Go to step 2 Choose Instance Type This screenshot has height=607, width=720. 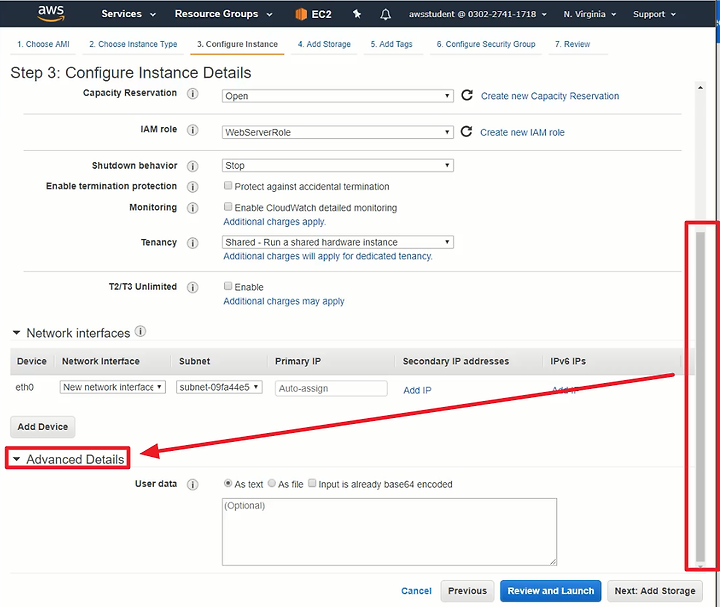coord(133,44)
